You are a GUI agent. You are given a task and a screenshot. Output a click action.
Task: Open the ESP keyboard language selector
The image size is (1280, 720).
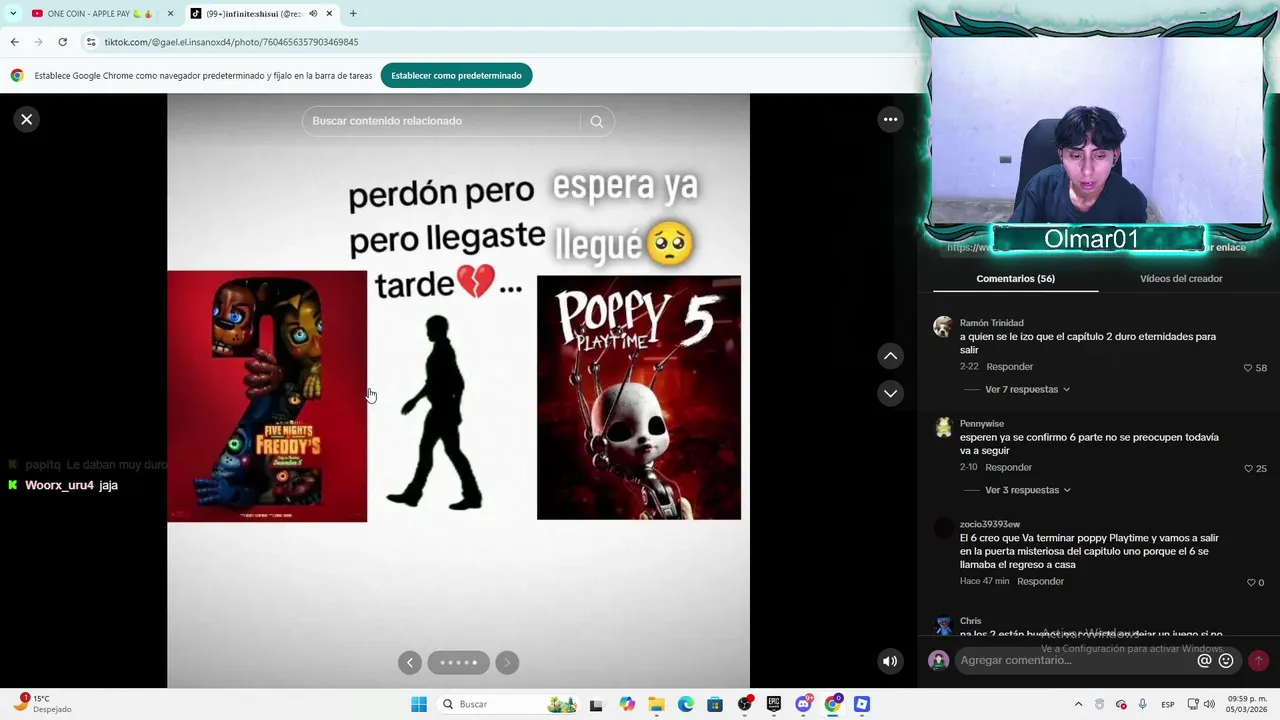tap(1167, 704)
